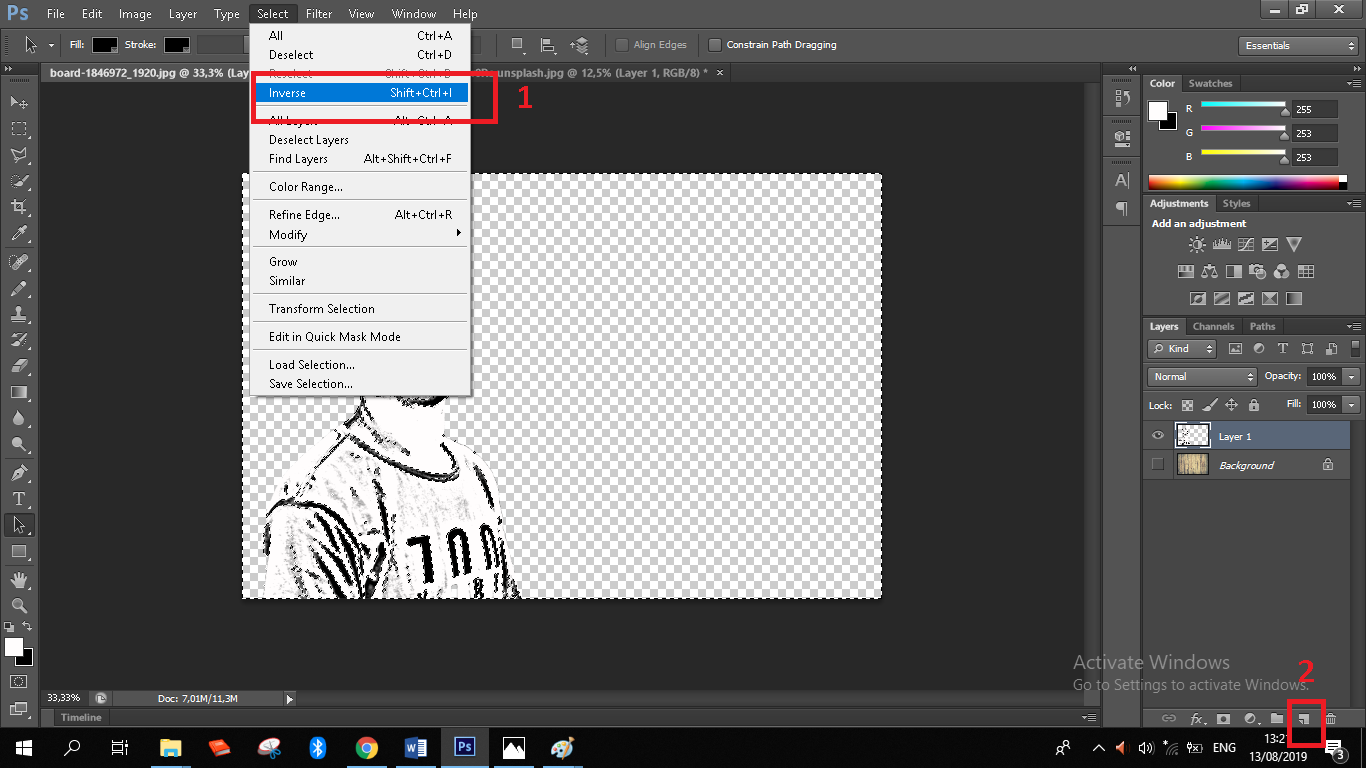Screen dimensions: 1366x768
Task: Select the Eyedropper tool
Action: coord(18,234)
